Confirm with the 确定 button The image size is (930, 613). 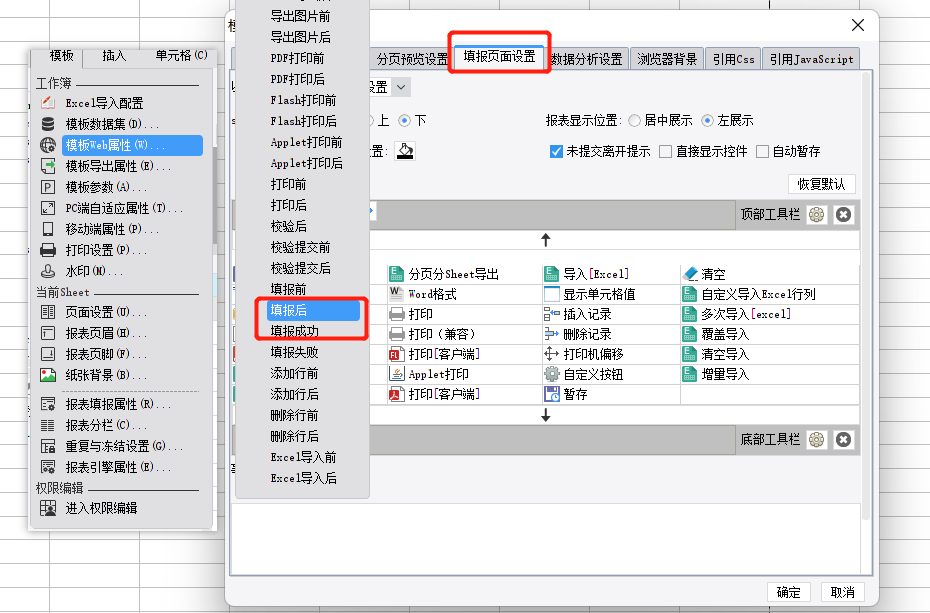pyautogui.click(x=788, y=592)
